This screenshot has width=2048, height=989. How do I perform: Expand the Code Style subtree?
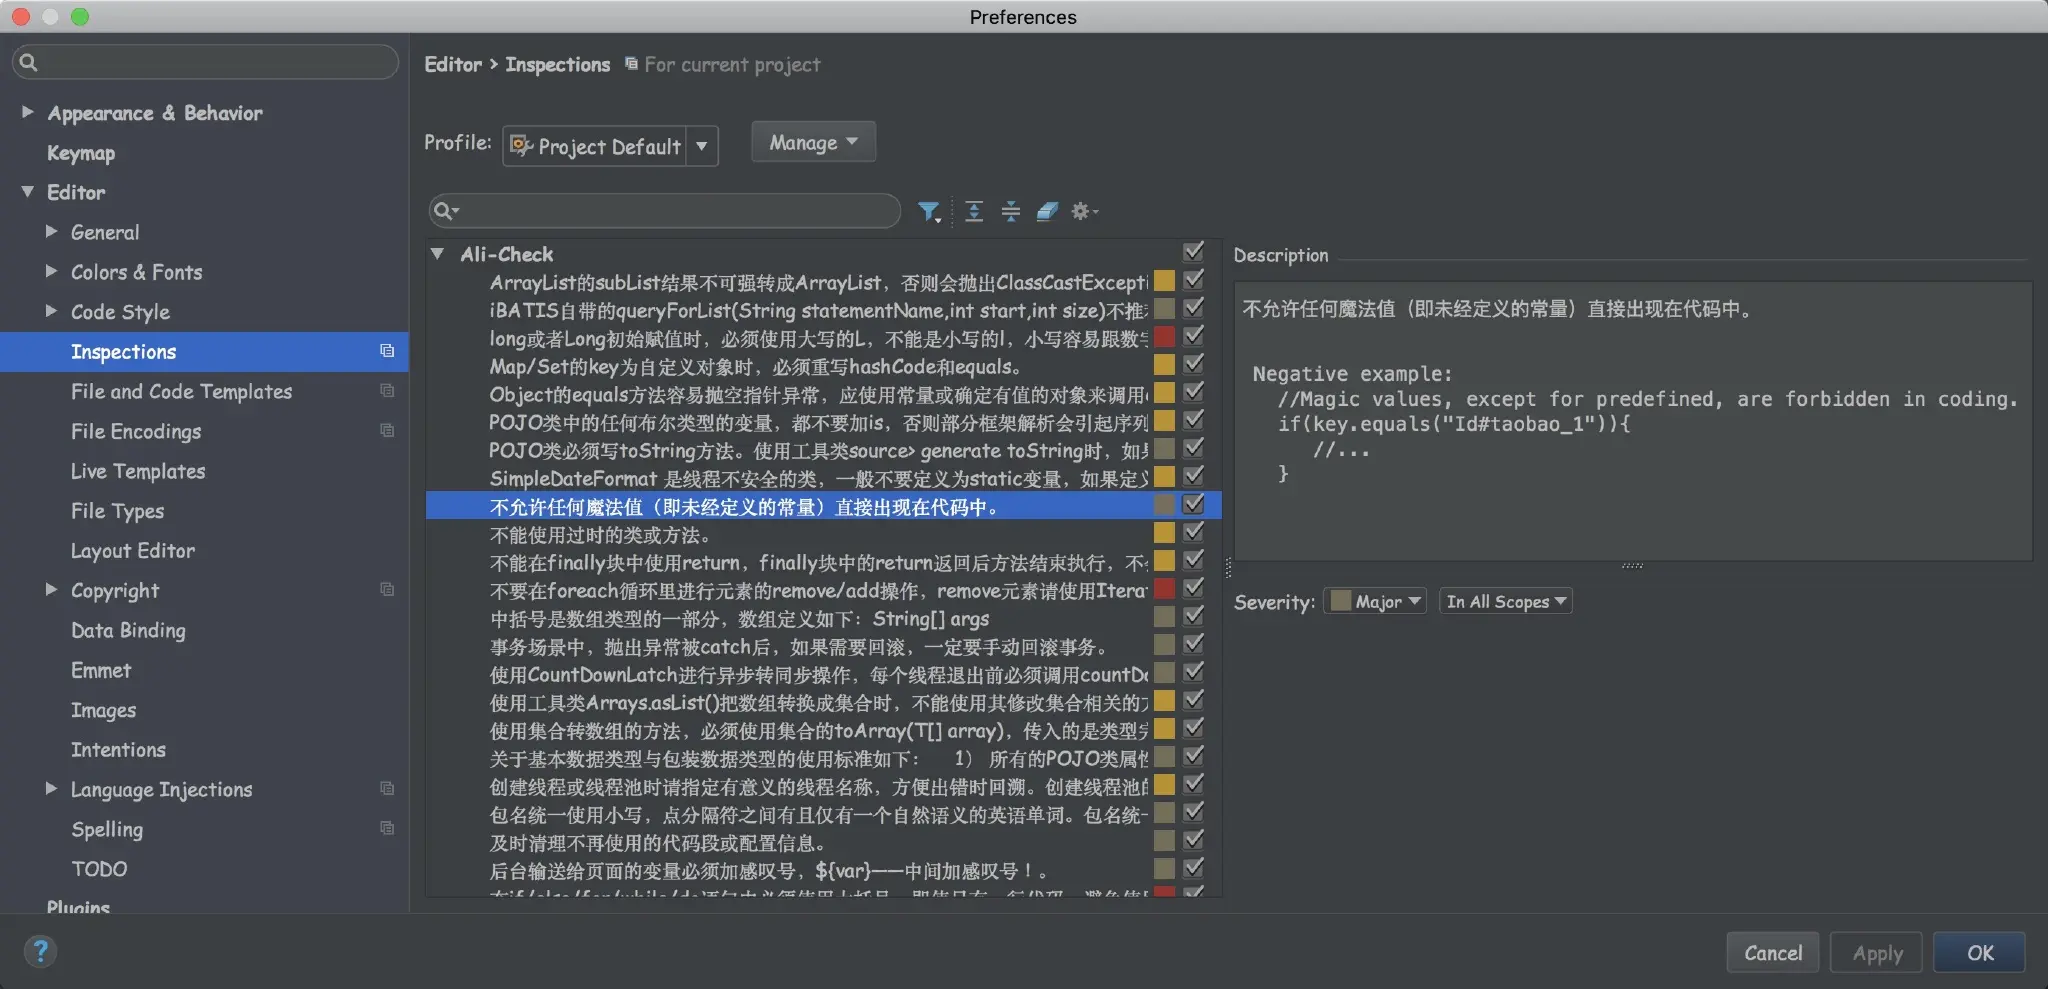52,311
